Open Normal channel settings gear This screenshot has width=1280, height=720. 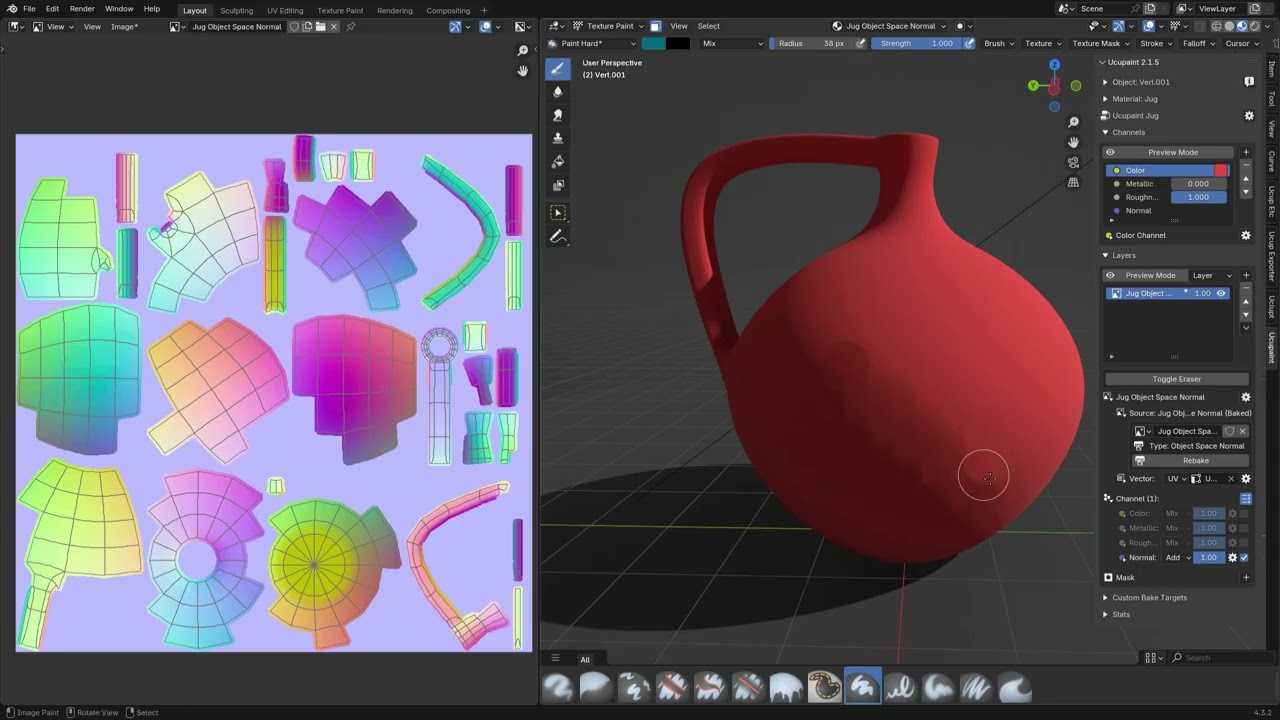pos(1232,557)
